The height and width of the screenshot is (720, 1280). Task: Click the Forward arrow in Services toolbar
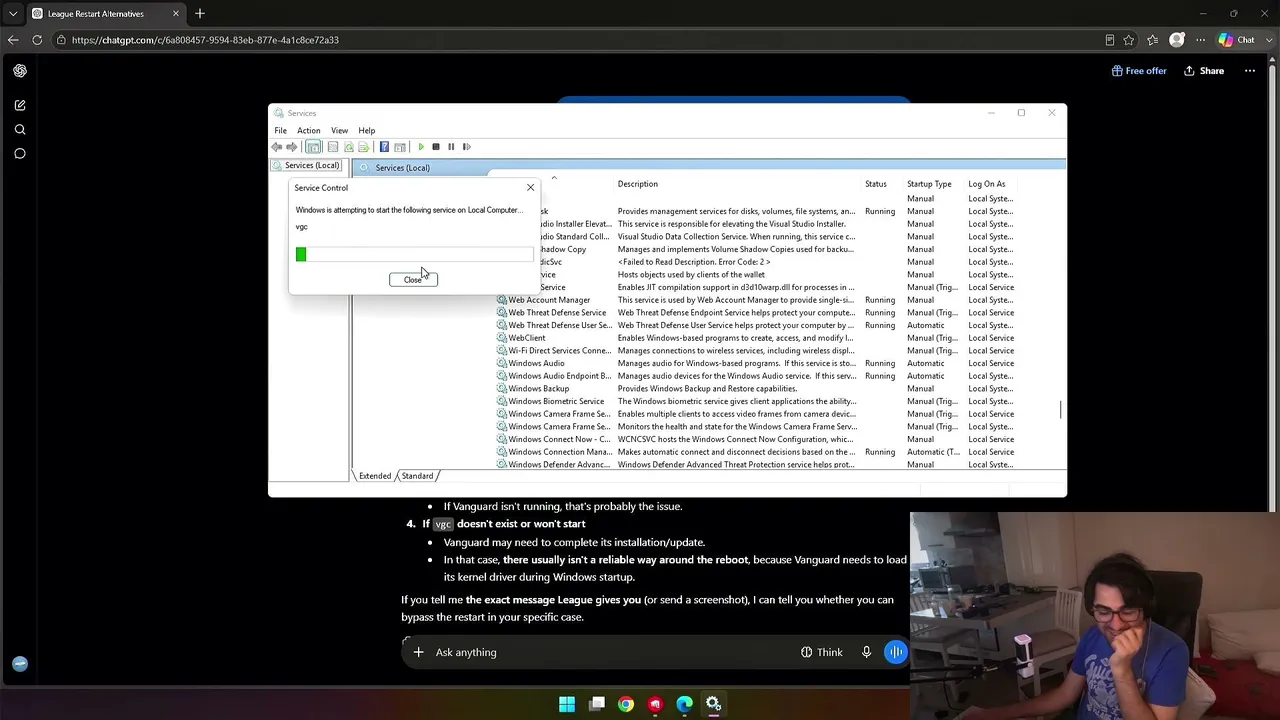click(x=292, y=147)
